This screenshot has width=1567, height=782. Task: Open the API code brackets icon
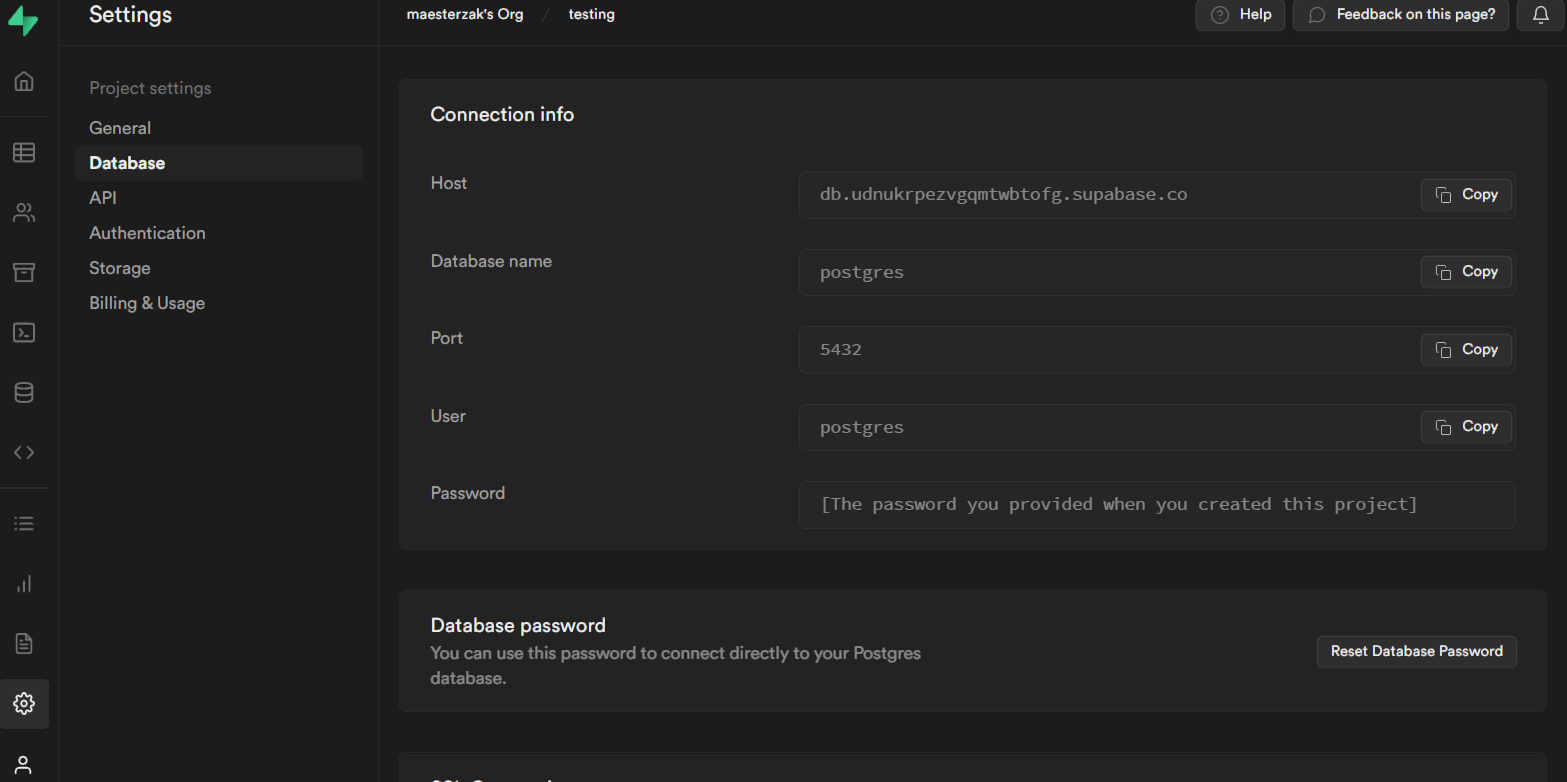coord(24,452)
